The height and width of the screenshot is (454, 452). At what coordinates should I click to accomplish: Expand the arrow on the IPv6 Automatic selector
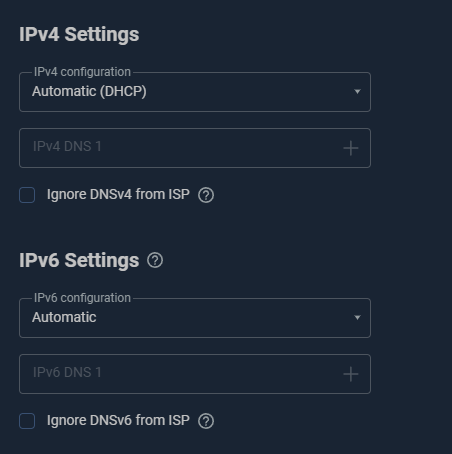pos(357,317)
